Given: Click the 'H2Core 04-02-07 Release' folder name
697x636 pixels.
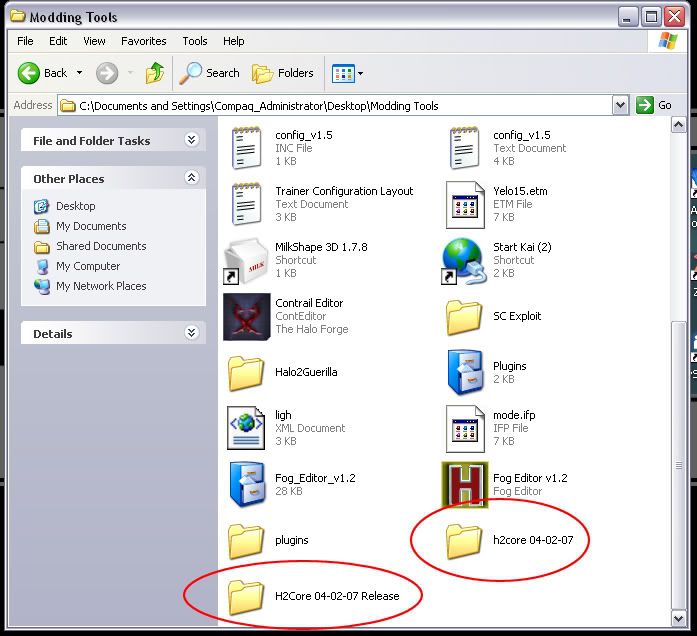Looking at the screenshot, I should click(x=337, y=596).
